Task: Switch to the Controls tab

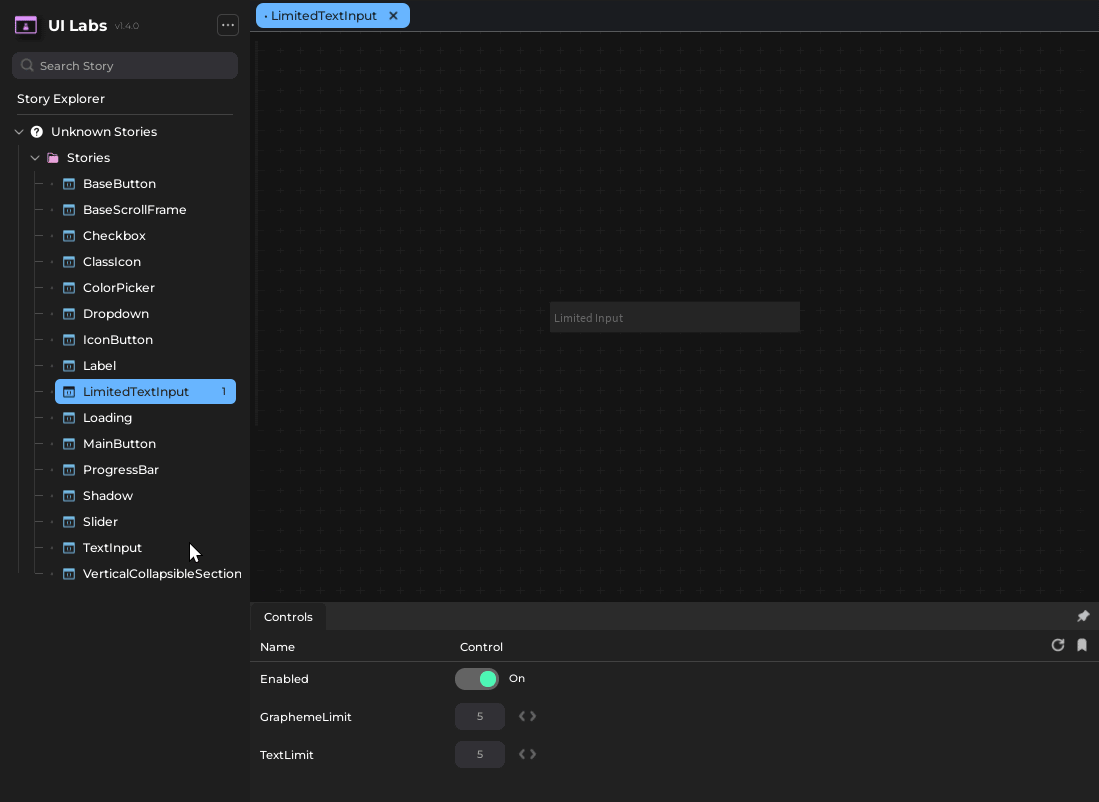Action: [x=288, y=617]
